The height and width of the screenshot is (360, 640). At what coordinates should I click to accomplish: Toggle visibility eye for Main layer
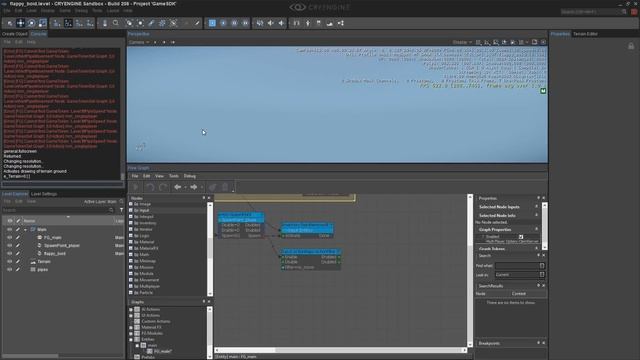[x=9, y=229]
